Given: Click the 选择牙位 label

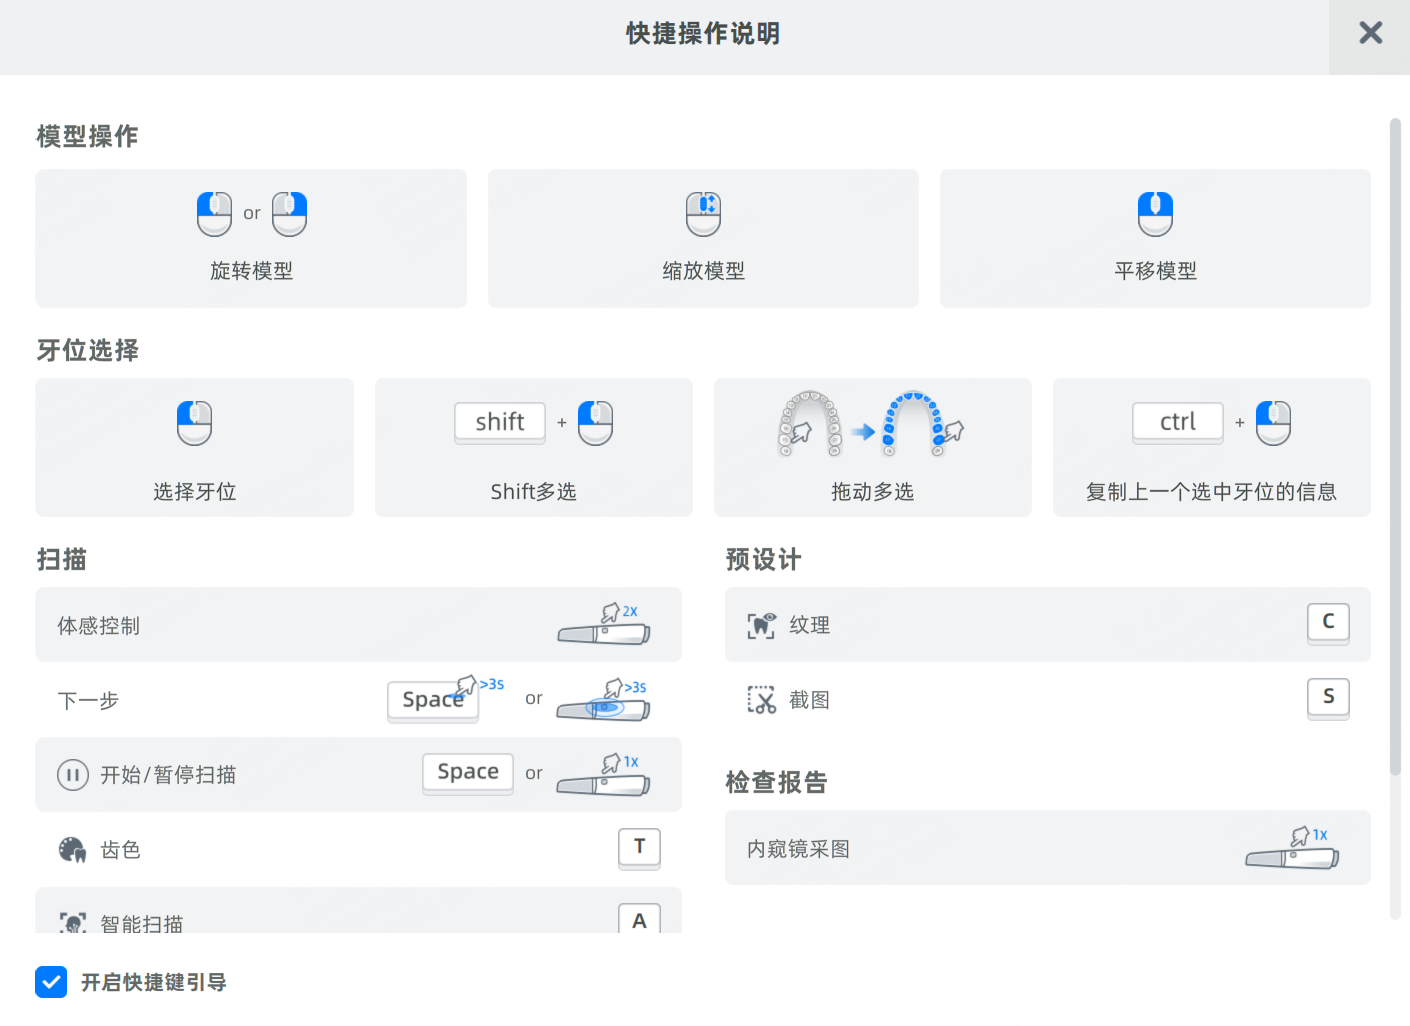Looking at the screenshot, I should 195,492.
